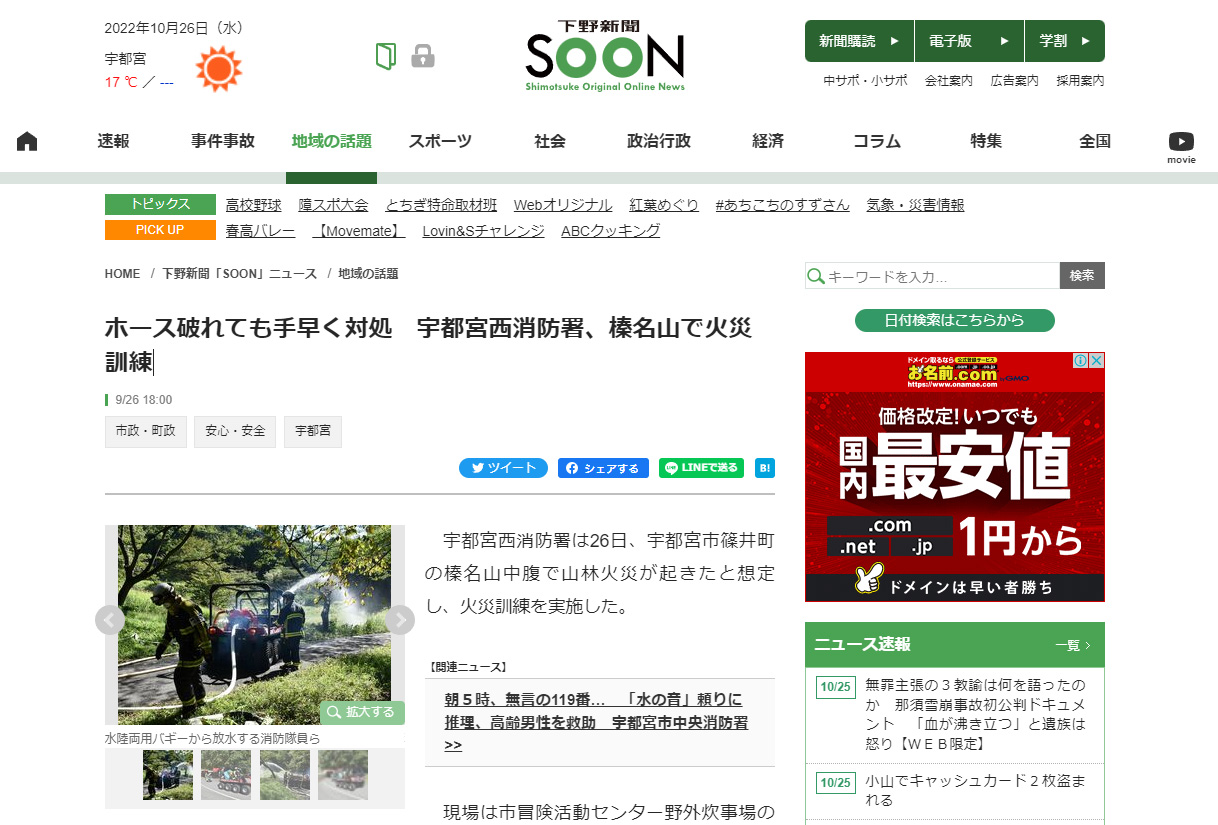Open 日付検索はこちらから date search

click(x=954, y=320)
